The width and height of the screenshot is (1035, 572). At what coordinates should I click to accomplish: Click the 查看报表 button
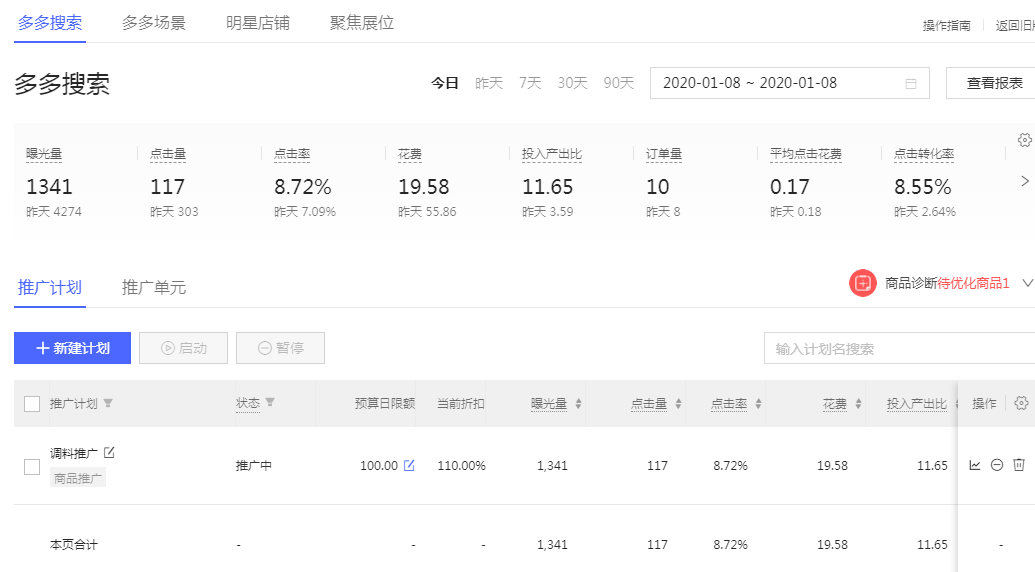click(993, 83)
